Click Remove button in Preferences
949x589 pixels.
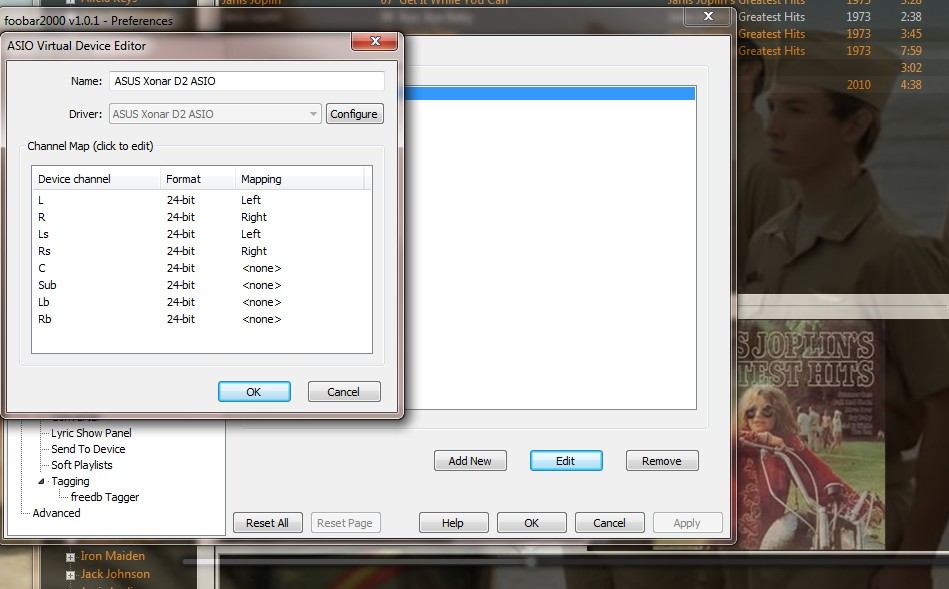[x=662, y=461]
